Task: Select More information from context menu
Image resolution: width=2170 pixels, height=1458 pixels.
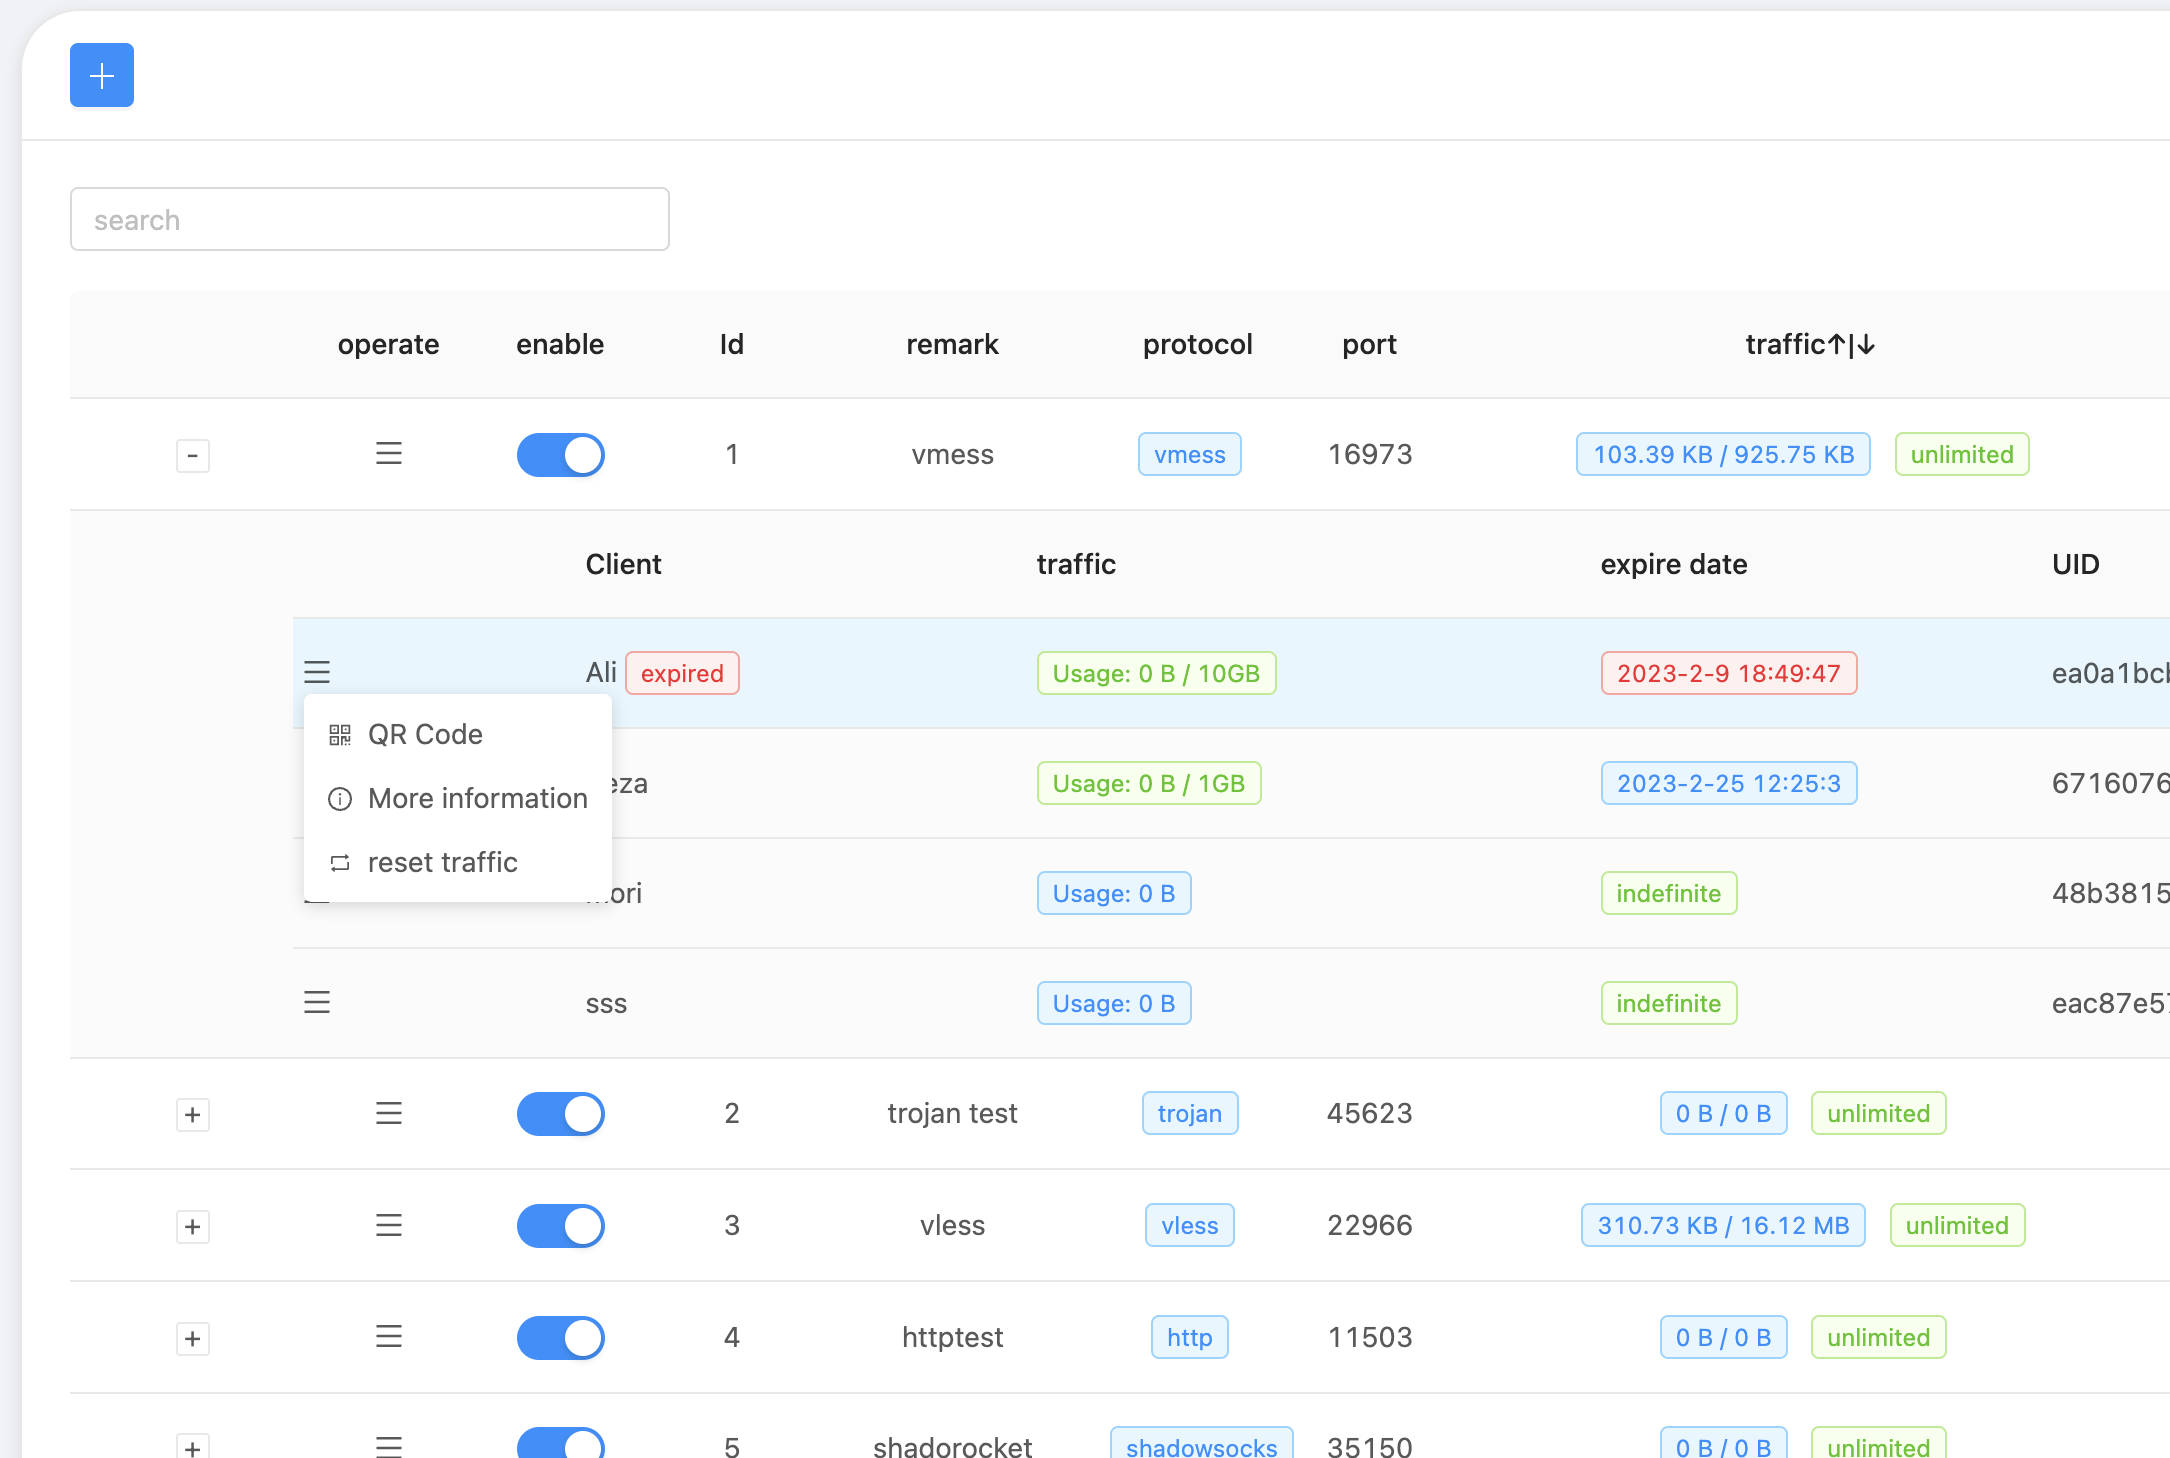Action: 476,798
